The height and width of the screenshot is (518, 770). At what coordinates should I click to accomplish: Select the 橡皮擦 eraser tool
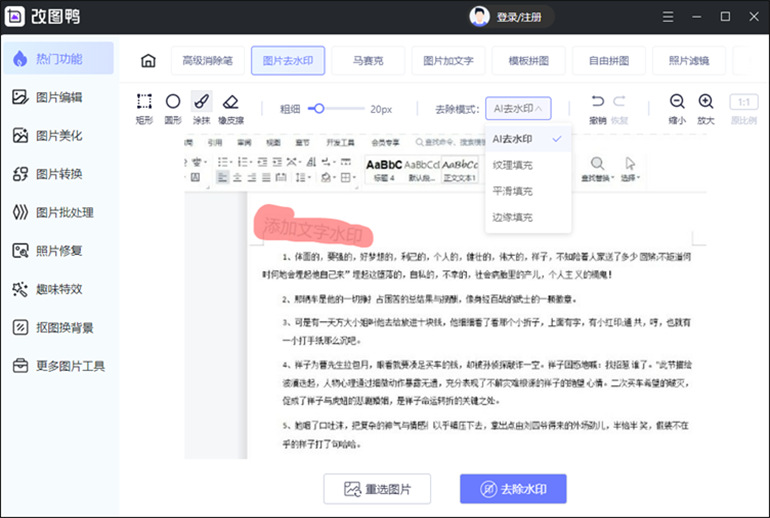click(x=230, y=102)
